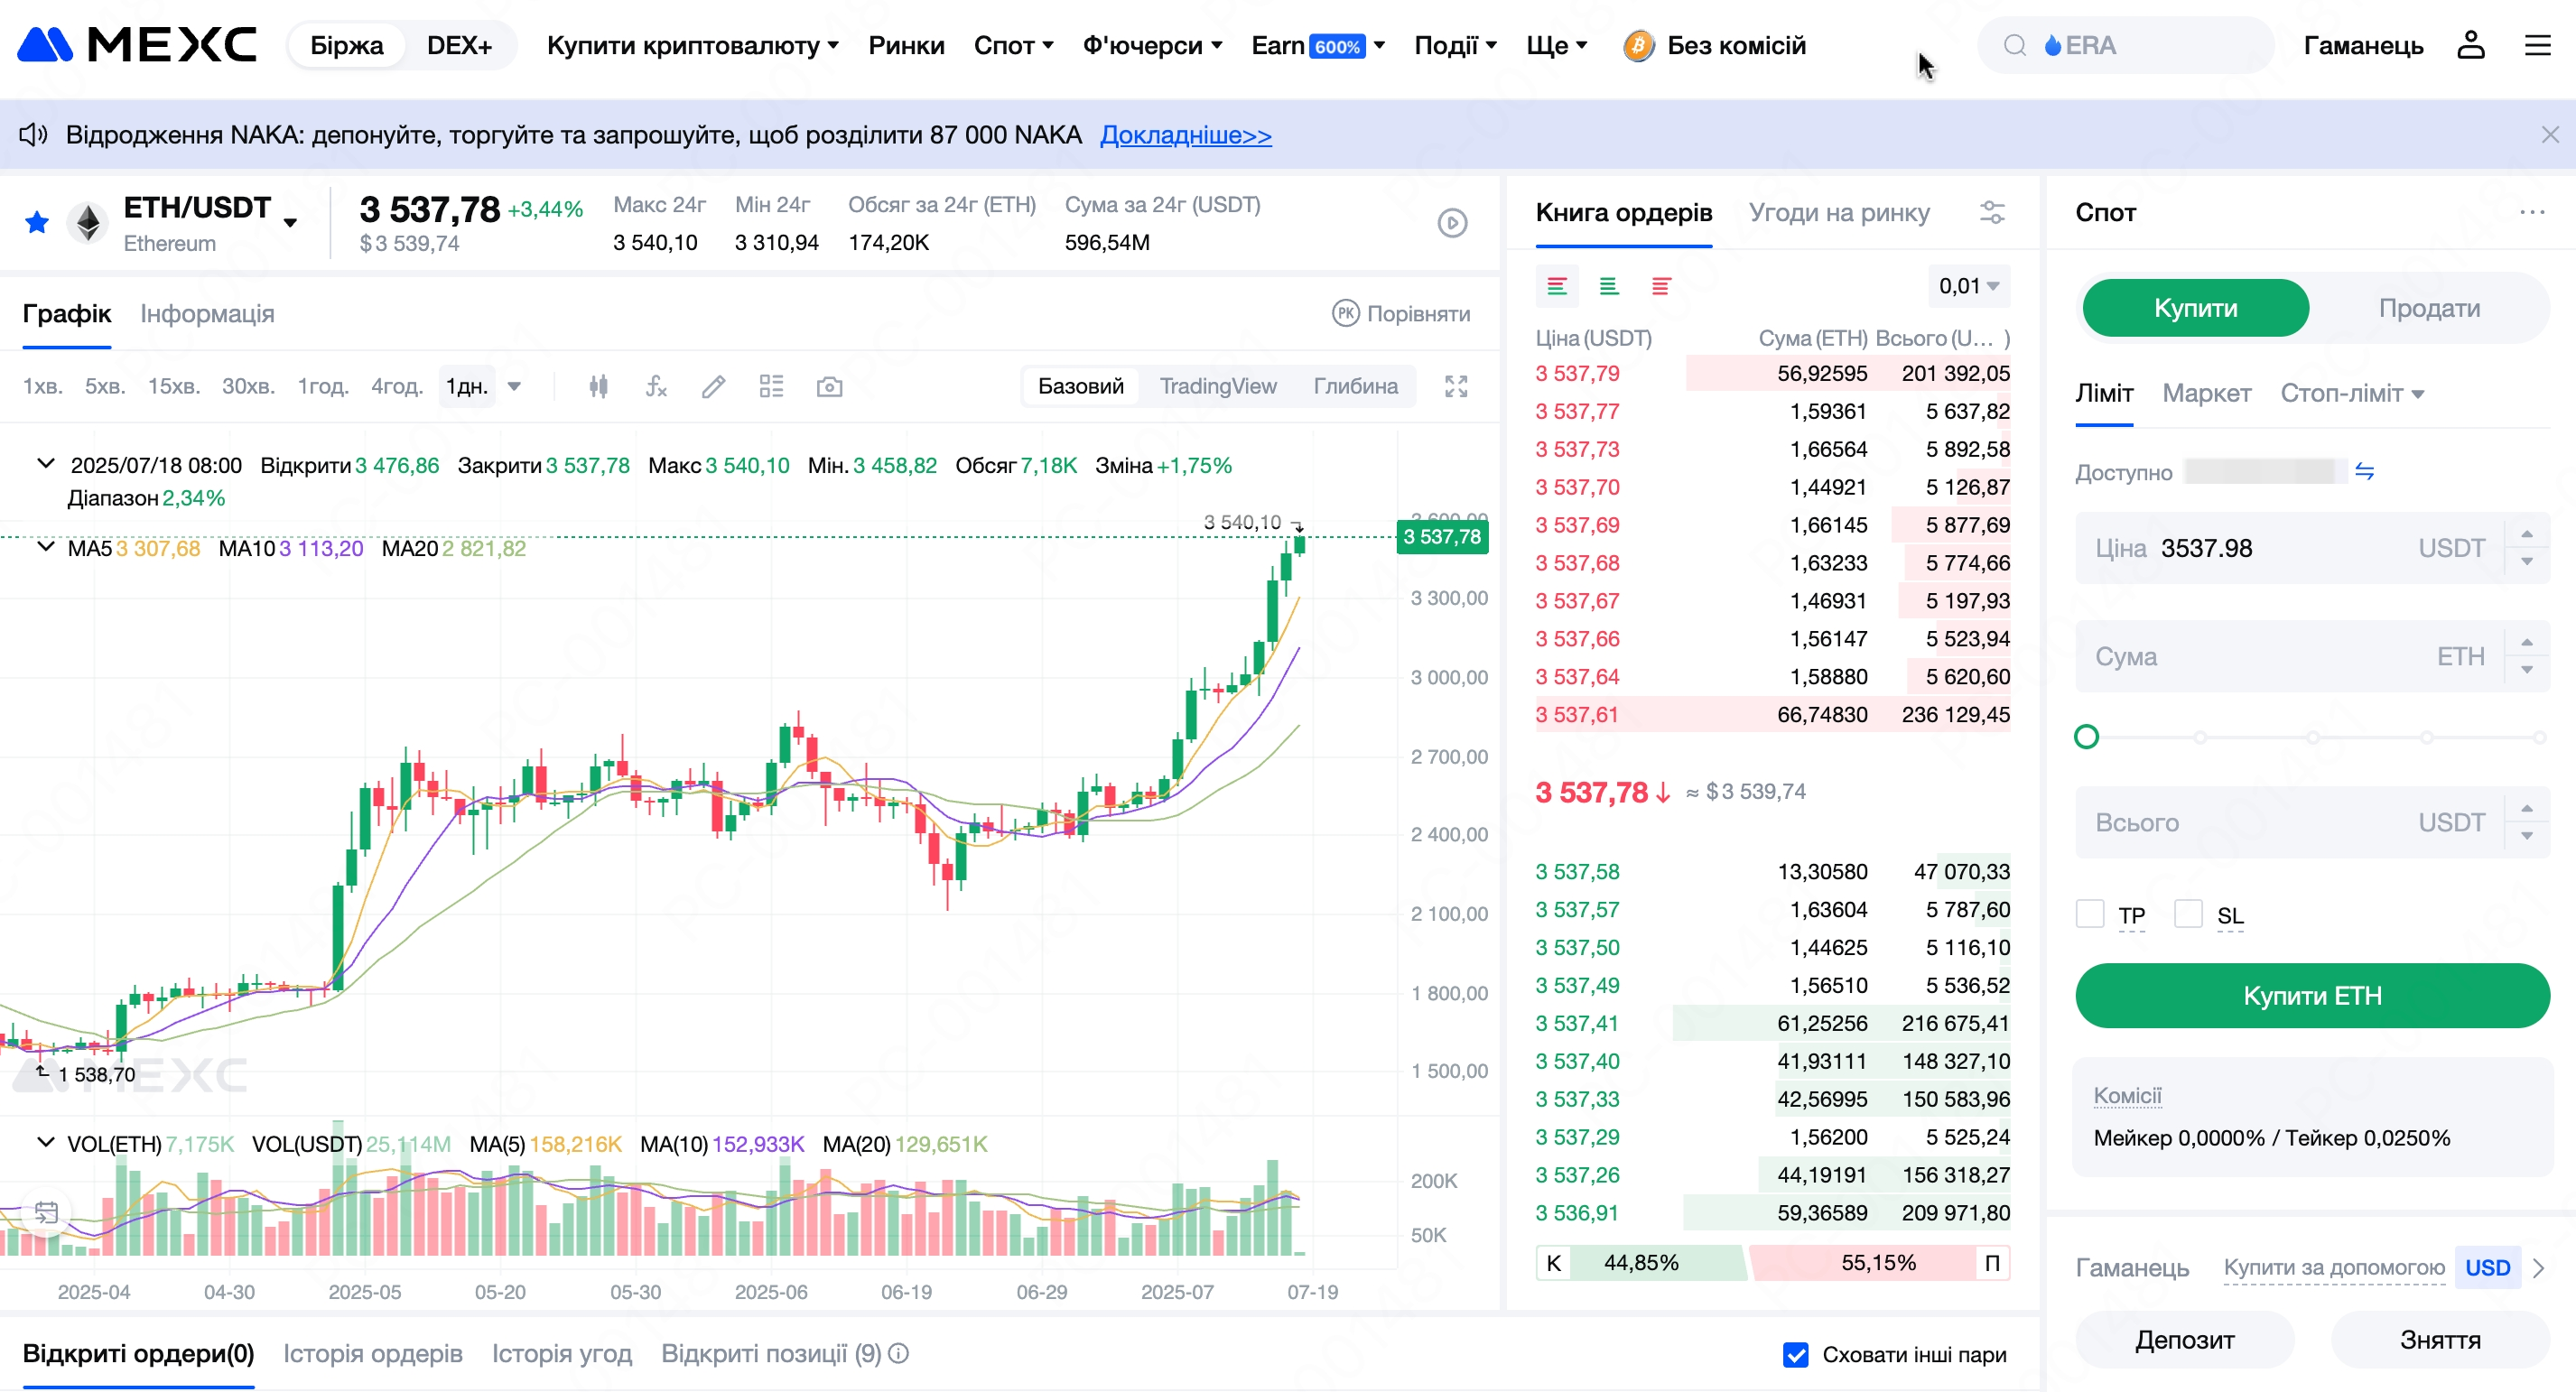Click the Зняття button
Screen dimensions: 2576x1392
(x=2440, y=1339)
